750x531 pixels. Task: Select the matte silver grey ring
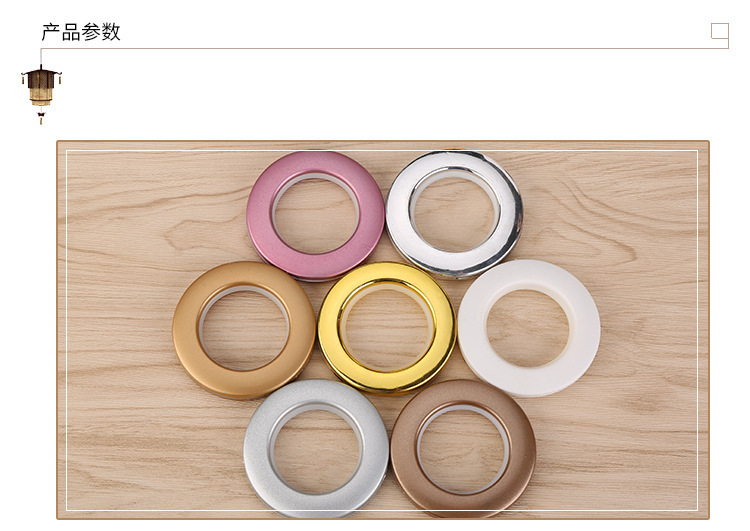(x=316, y=449)
